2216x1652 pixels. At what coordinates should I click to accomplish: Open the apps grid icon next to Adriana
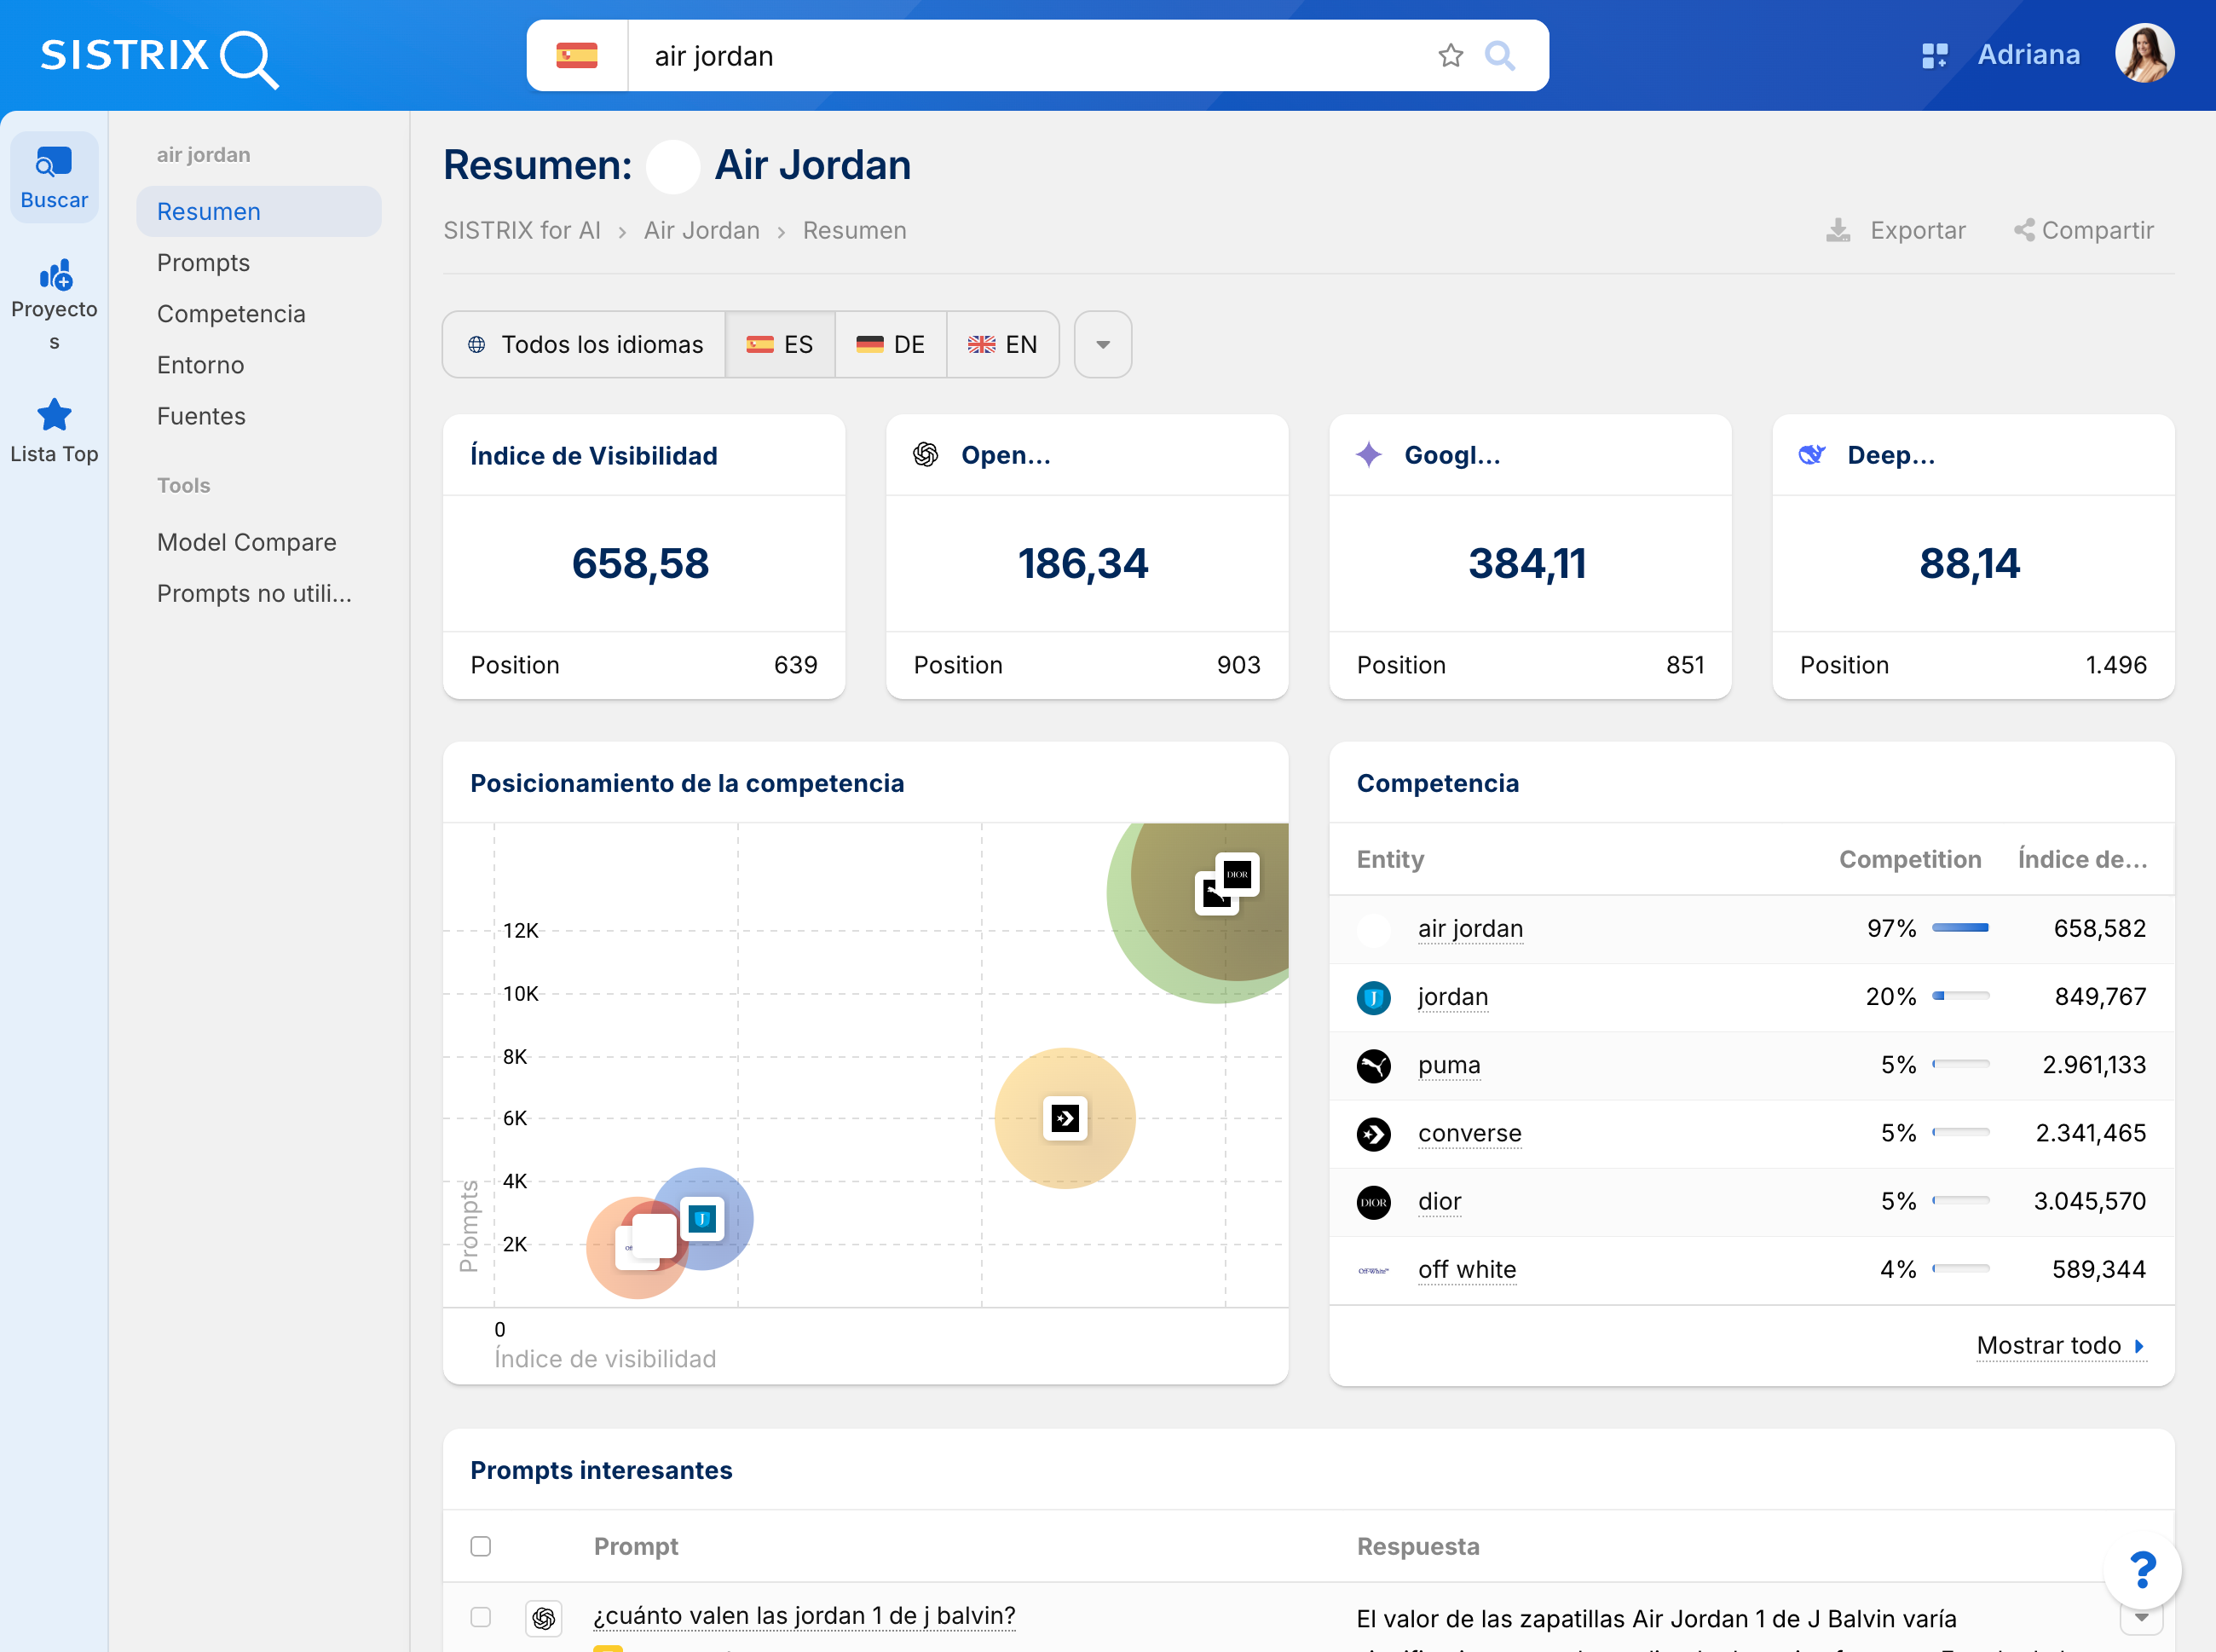(x=1934, y=56)
